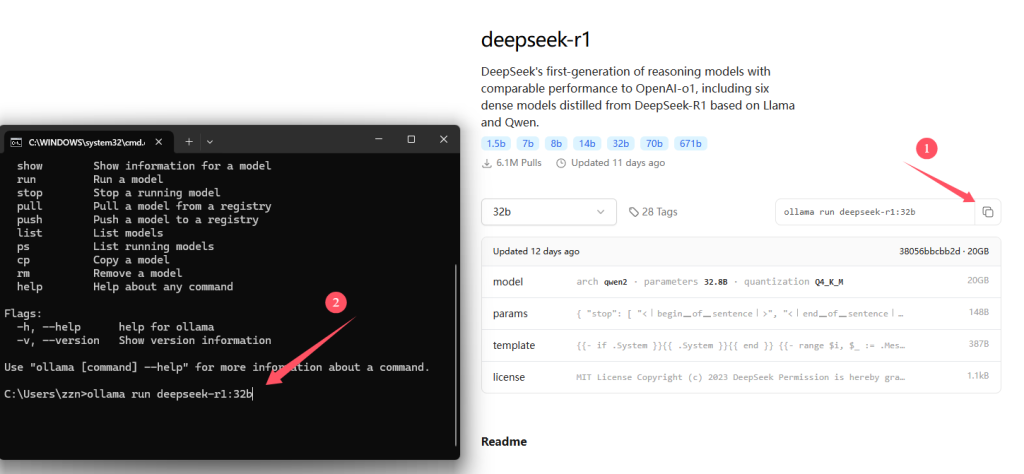This screenshot has height=474, width=1024.
Task: Open the license file row
Action: pos(740,377)
